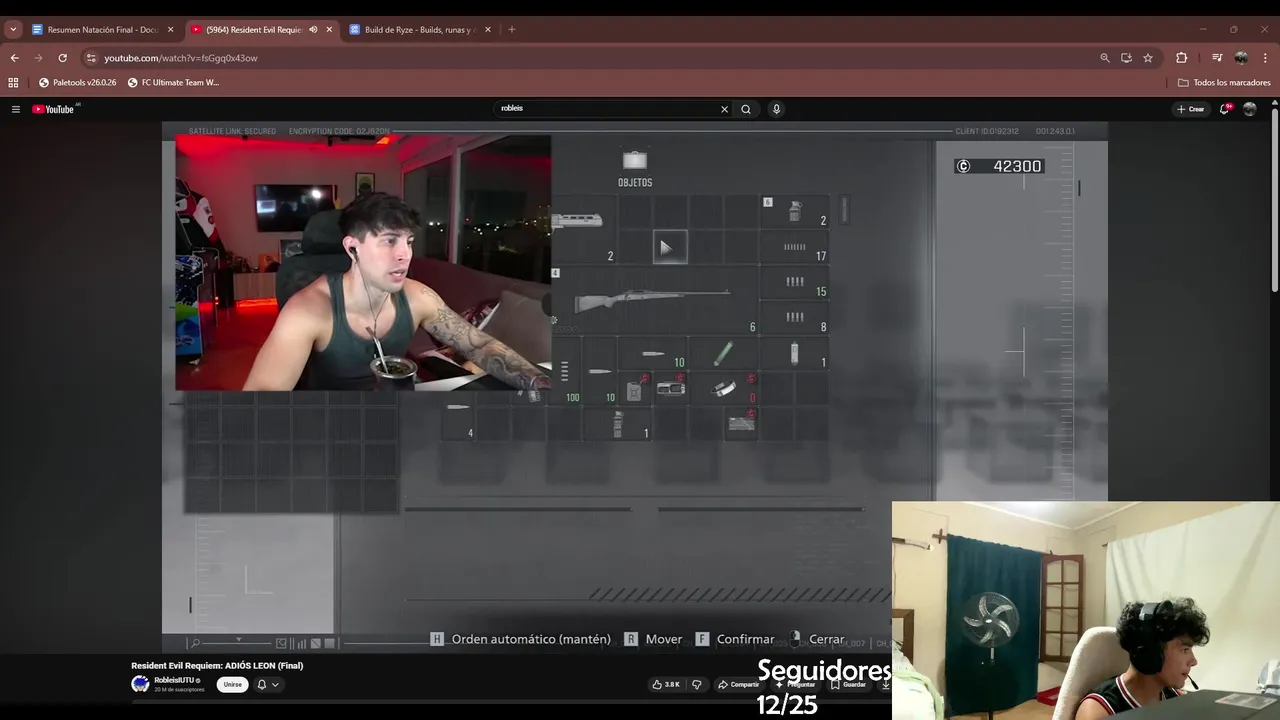
Task: Select the Resident Evil Requiem tab
Action: click(x=254, y=29)
